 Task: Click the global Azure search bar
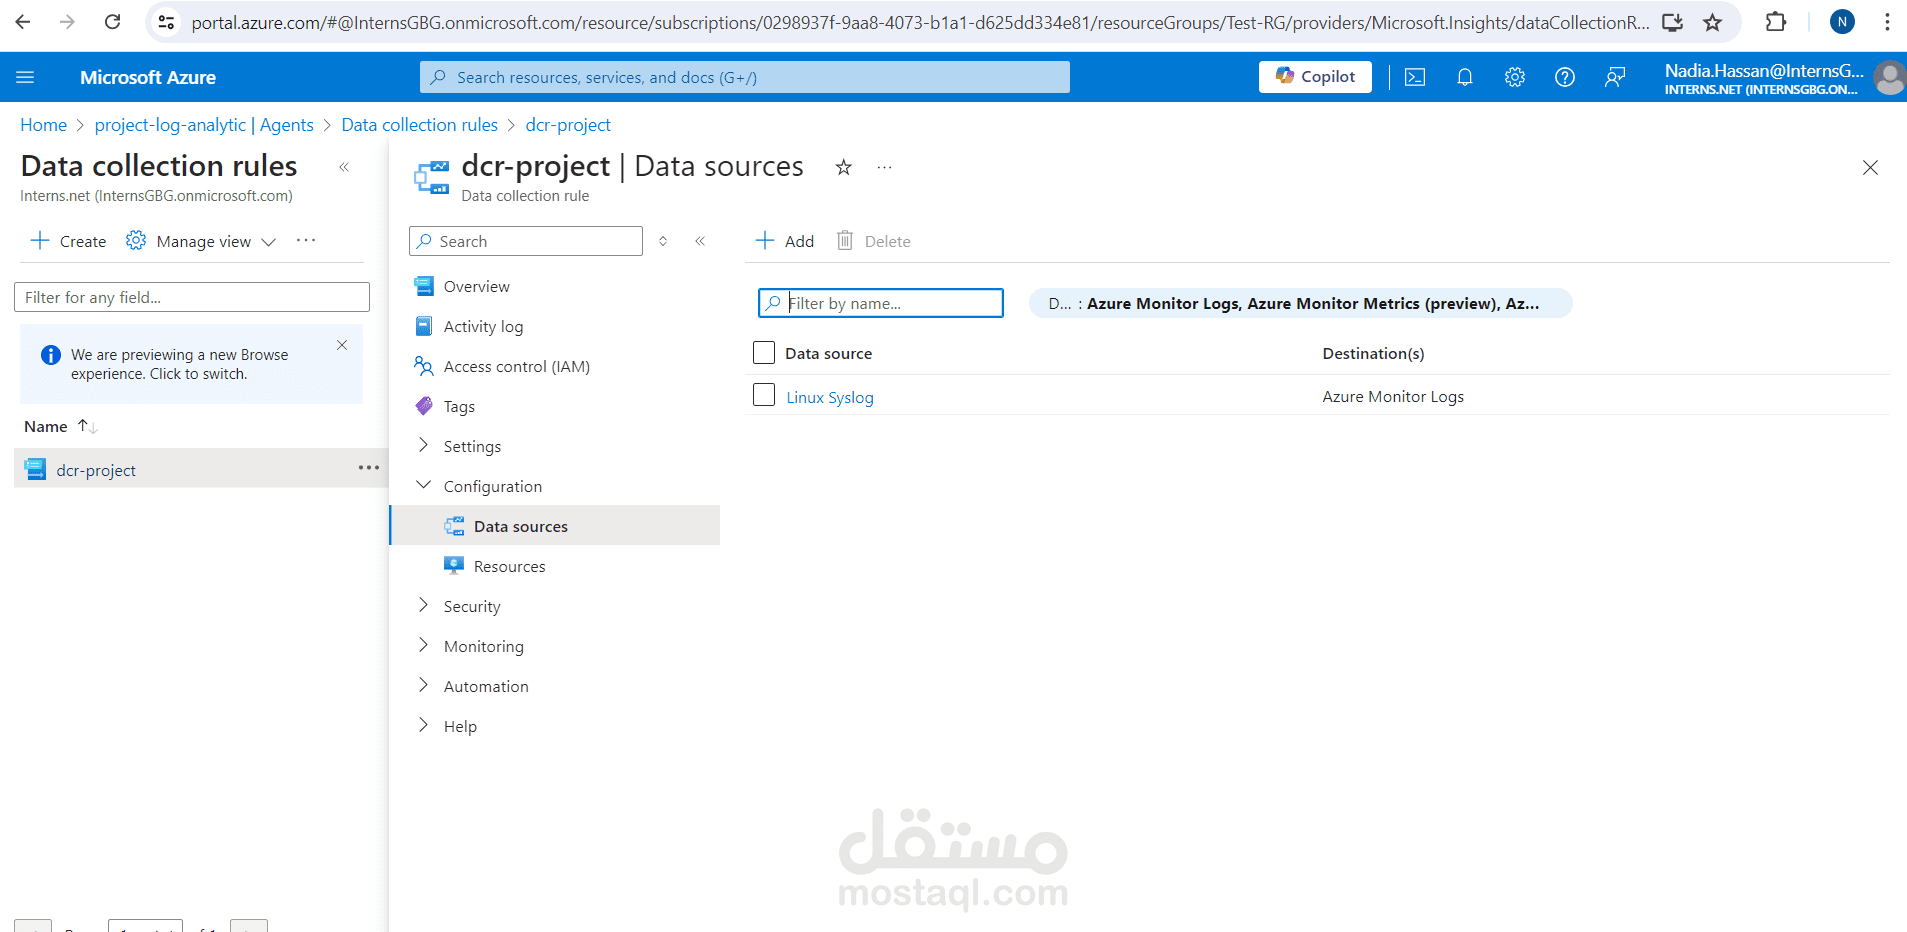tap(745, 77)
